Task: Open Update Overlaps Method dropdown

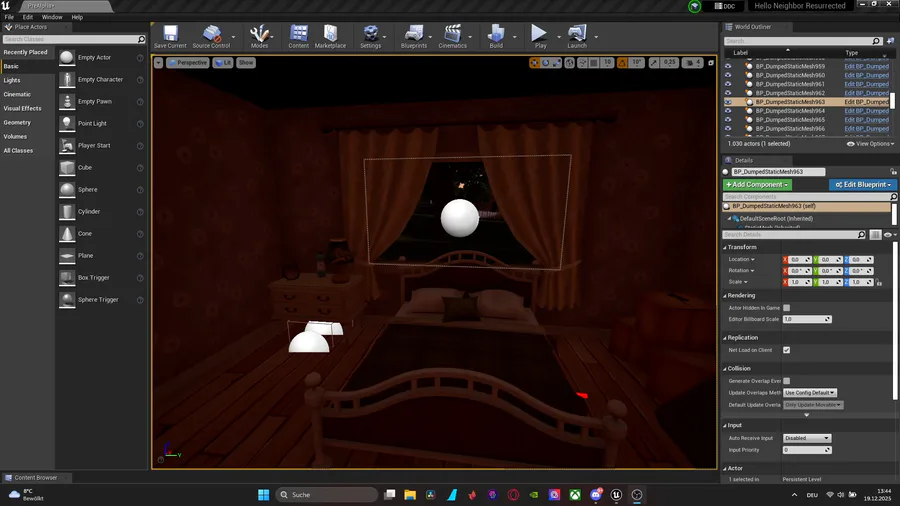Action: [x=810, y=393]
